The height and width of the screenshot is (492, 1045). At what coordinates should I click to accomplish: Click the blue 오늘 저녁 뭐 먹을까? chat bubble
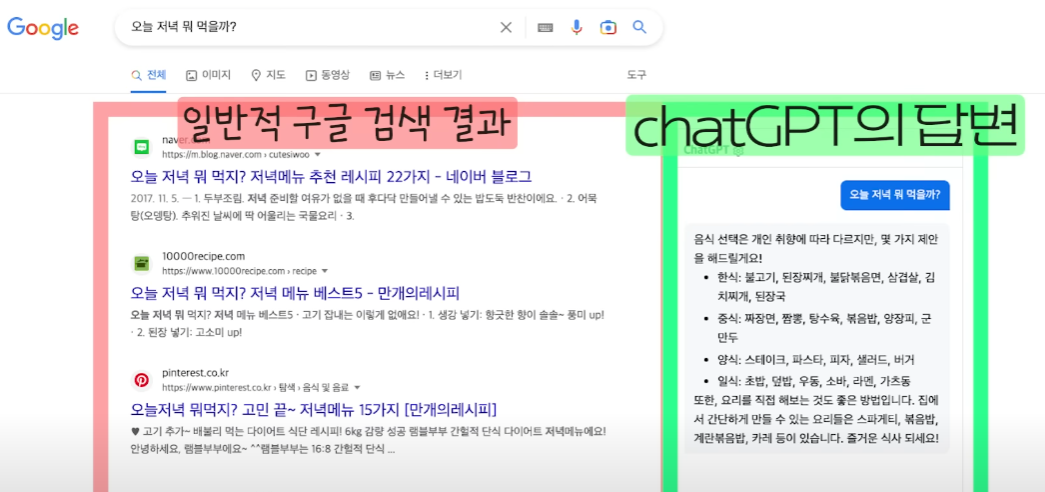894,195
